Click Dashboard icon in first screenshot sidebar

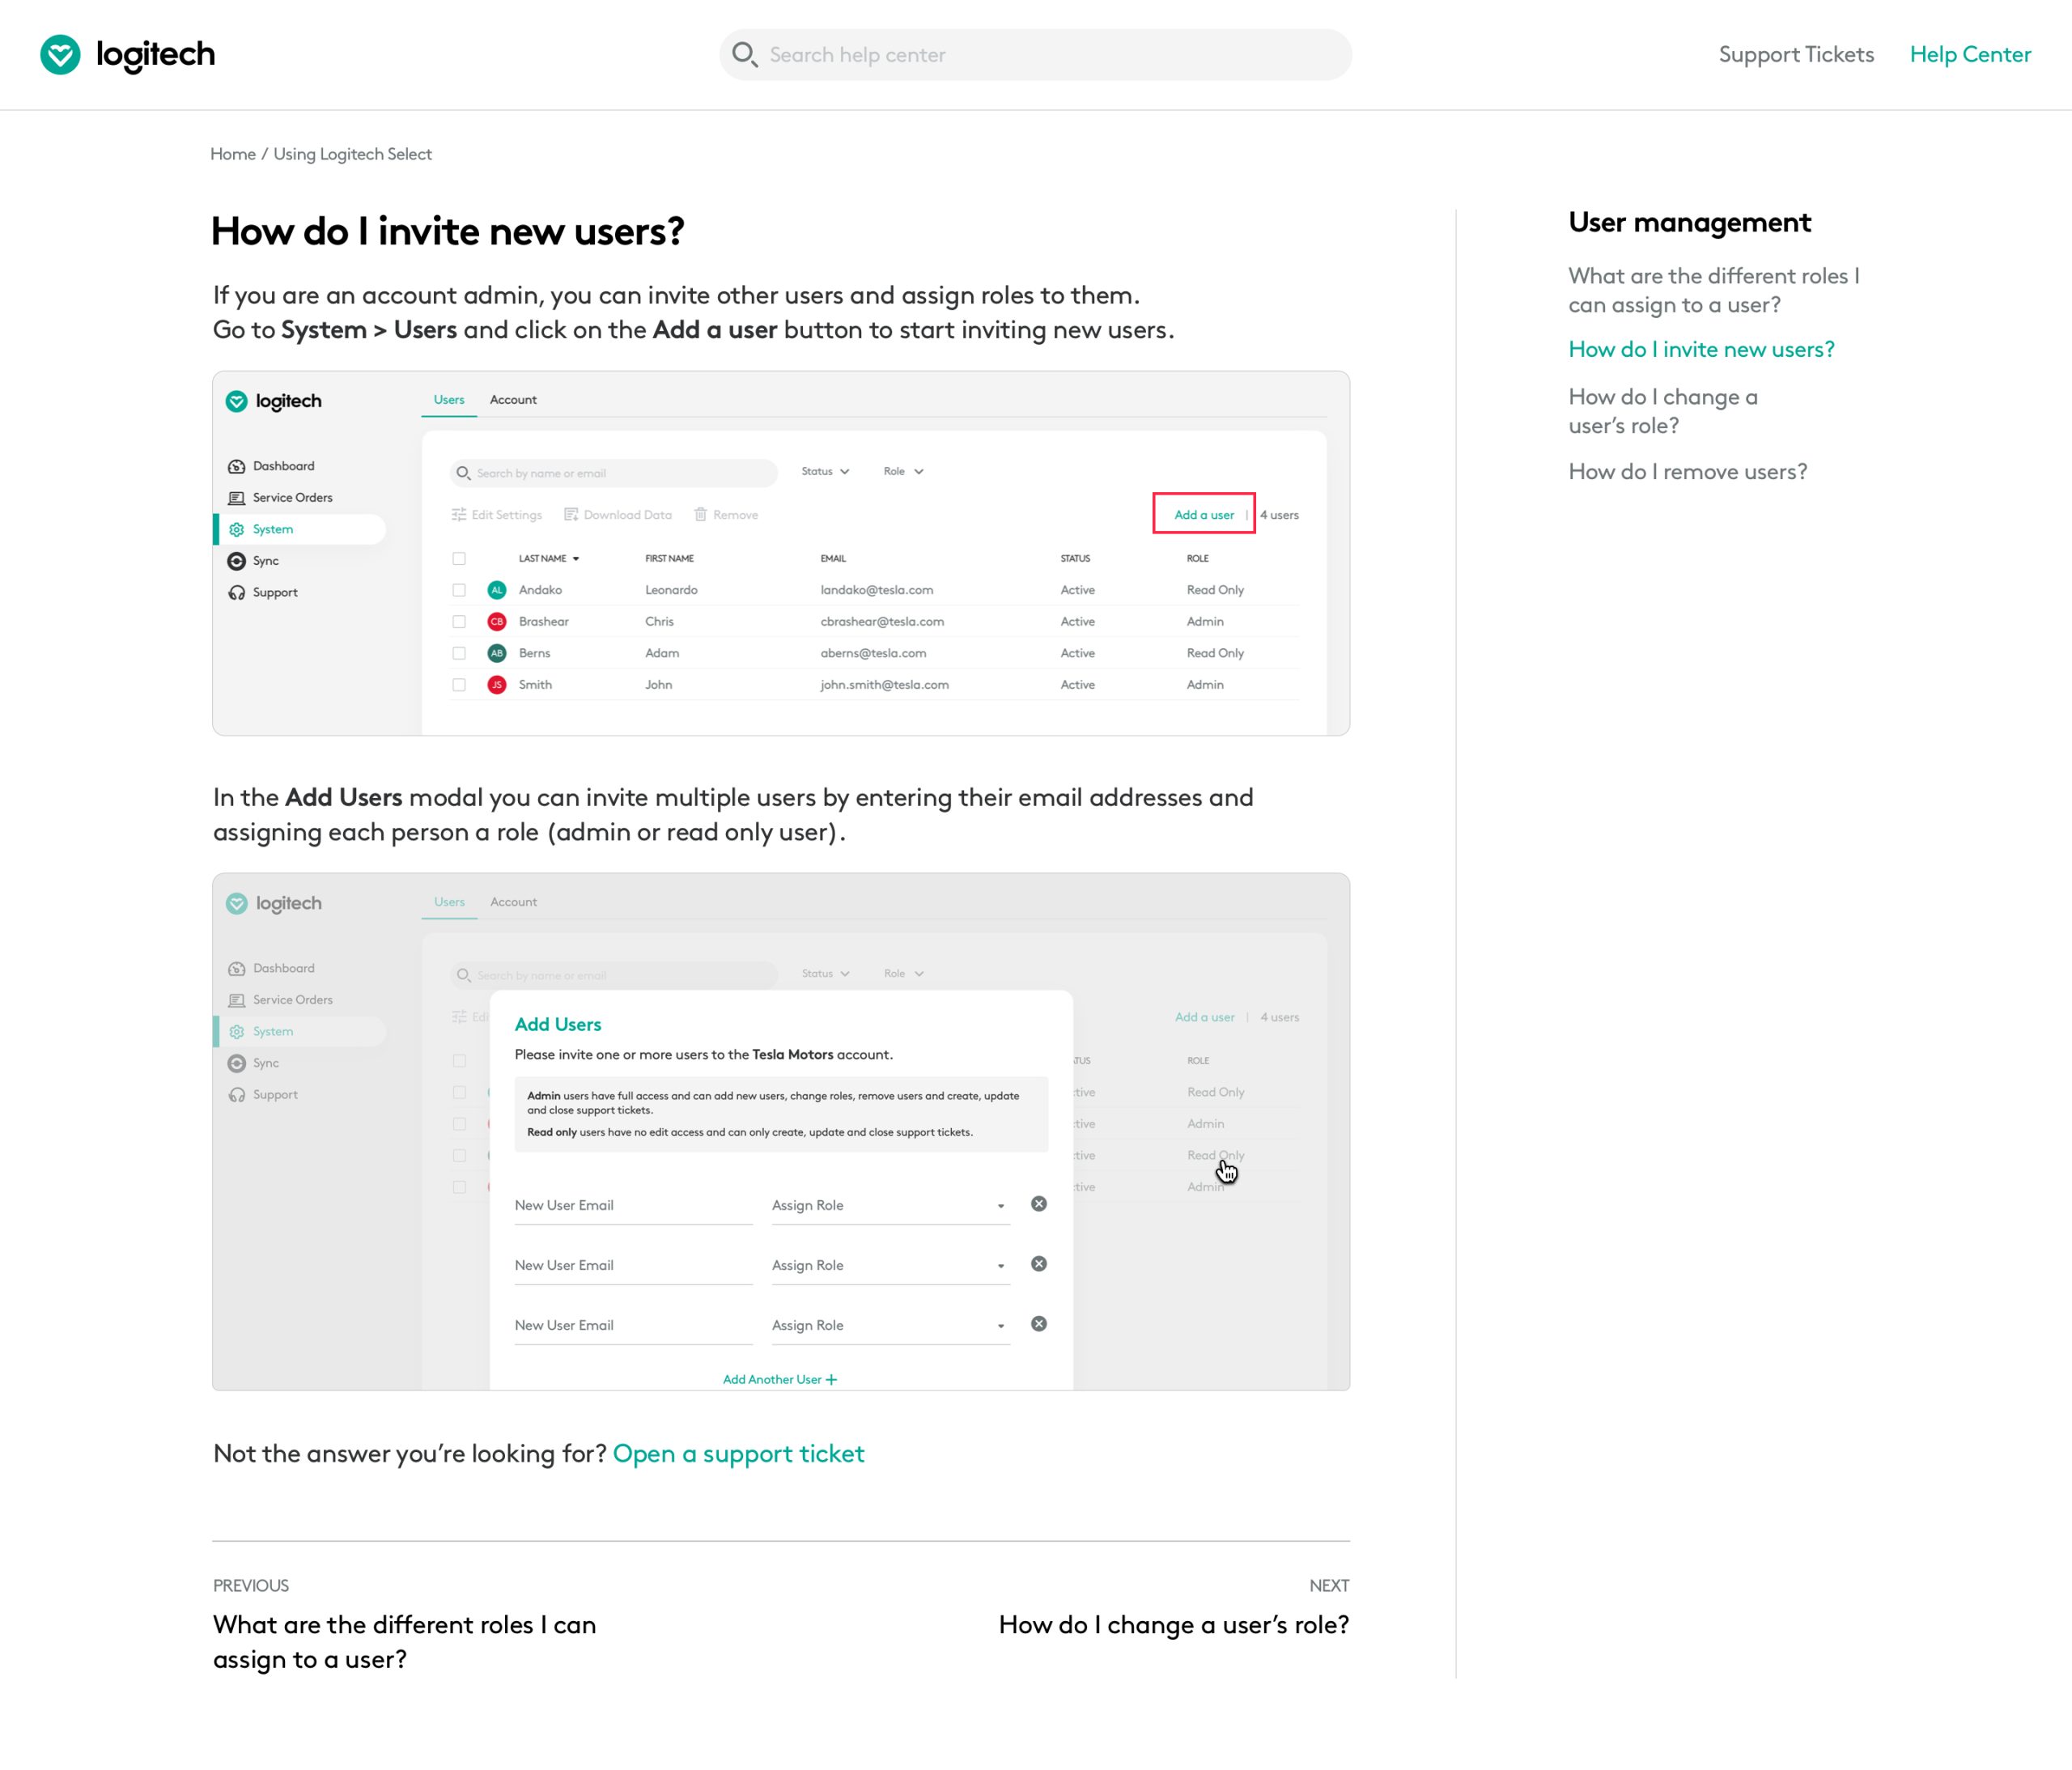[x=237, y=466]
